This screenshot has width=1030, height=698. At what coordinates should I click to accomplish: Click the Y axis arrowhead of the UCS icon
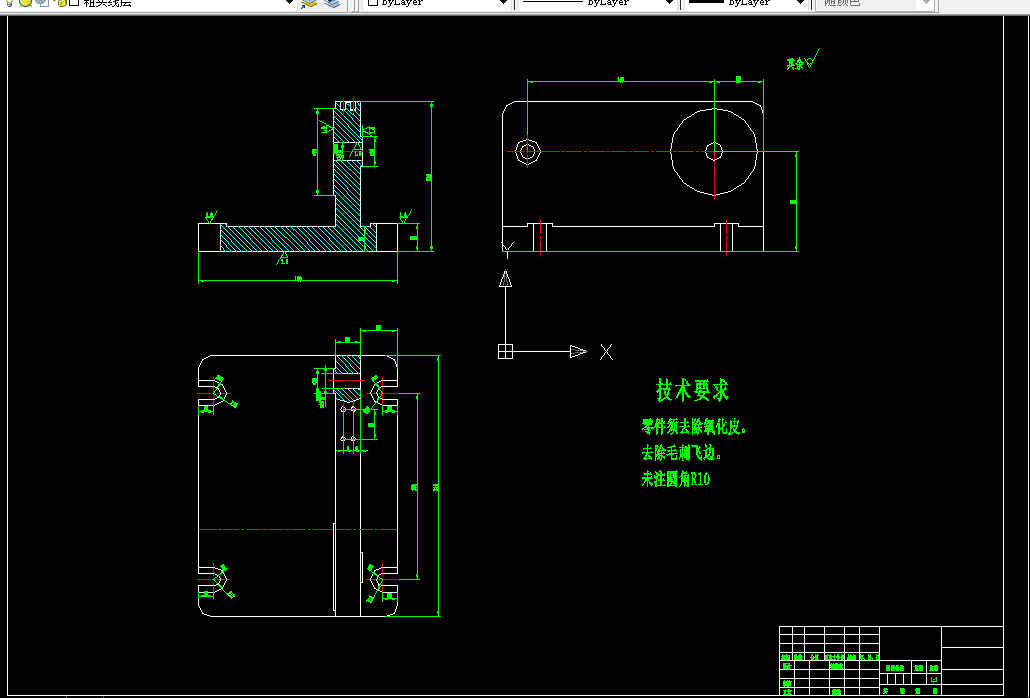(x=505, y=279)
